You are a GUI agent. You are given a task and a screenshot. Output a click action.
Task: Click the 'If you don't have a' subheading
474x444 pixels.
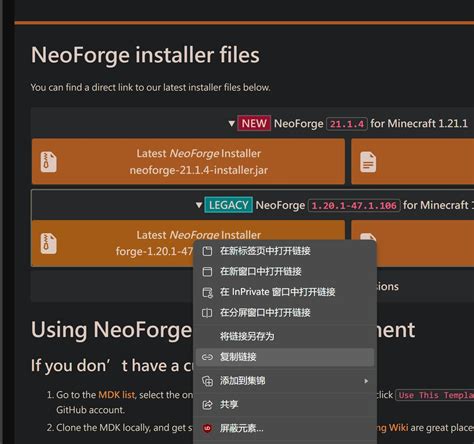tap(112, 366)
